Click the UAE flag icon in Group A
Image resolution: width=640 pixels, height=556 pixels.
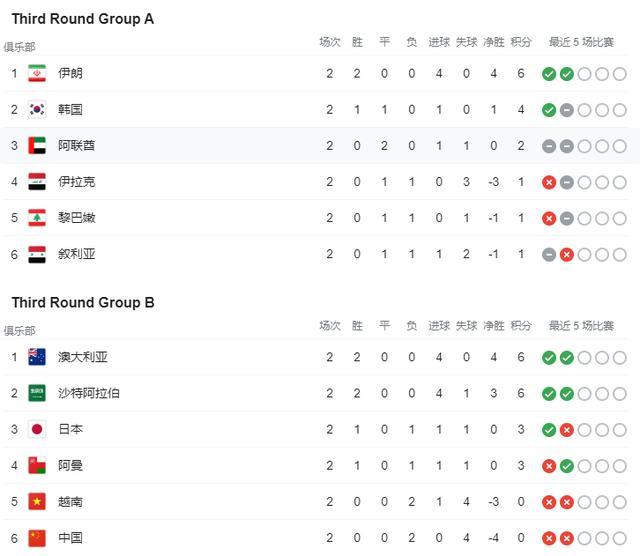37,145
